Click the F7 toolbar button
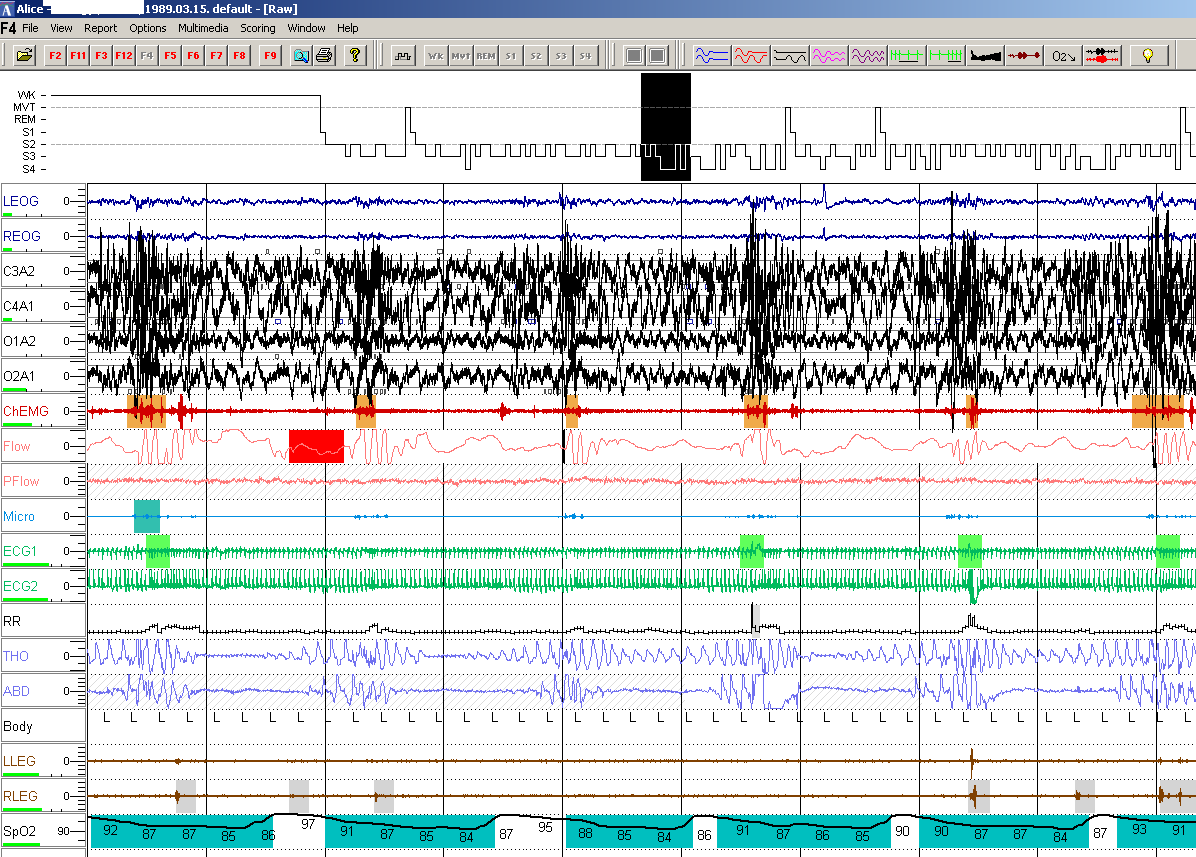Viewport: 1196px width, 857px height. pos(216,56)
